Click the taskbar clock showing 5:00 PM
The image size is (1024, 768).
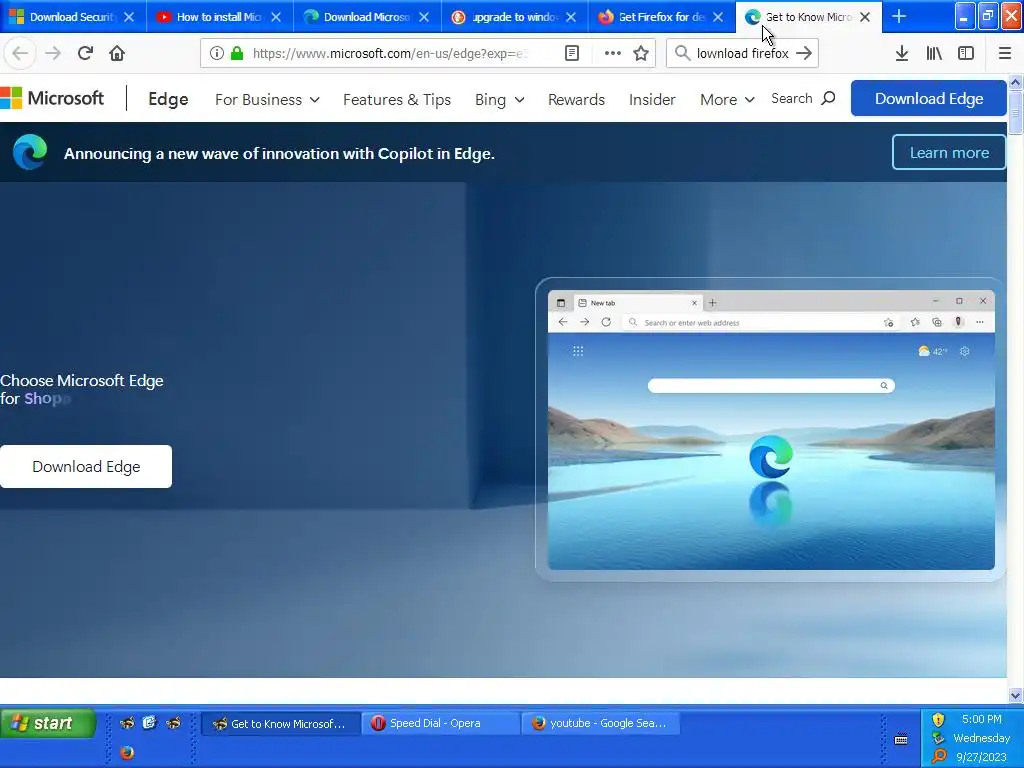click(982, 719)
